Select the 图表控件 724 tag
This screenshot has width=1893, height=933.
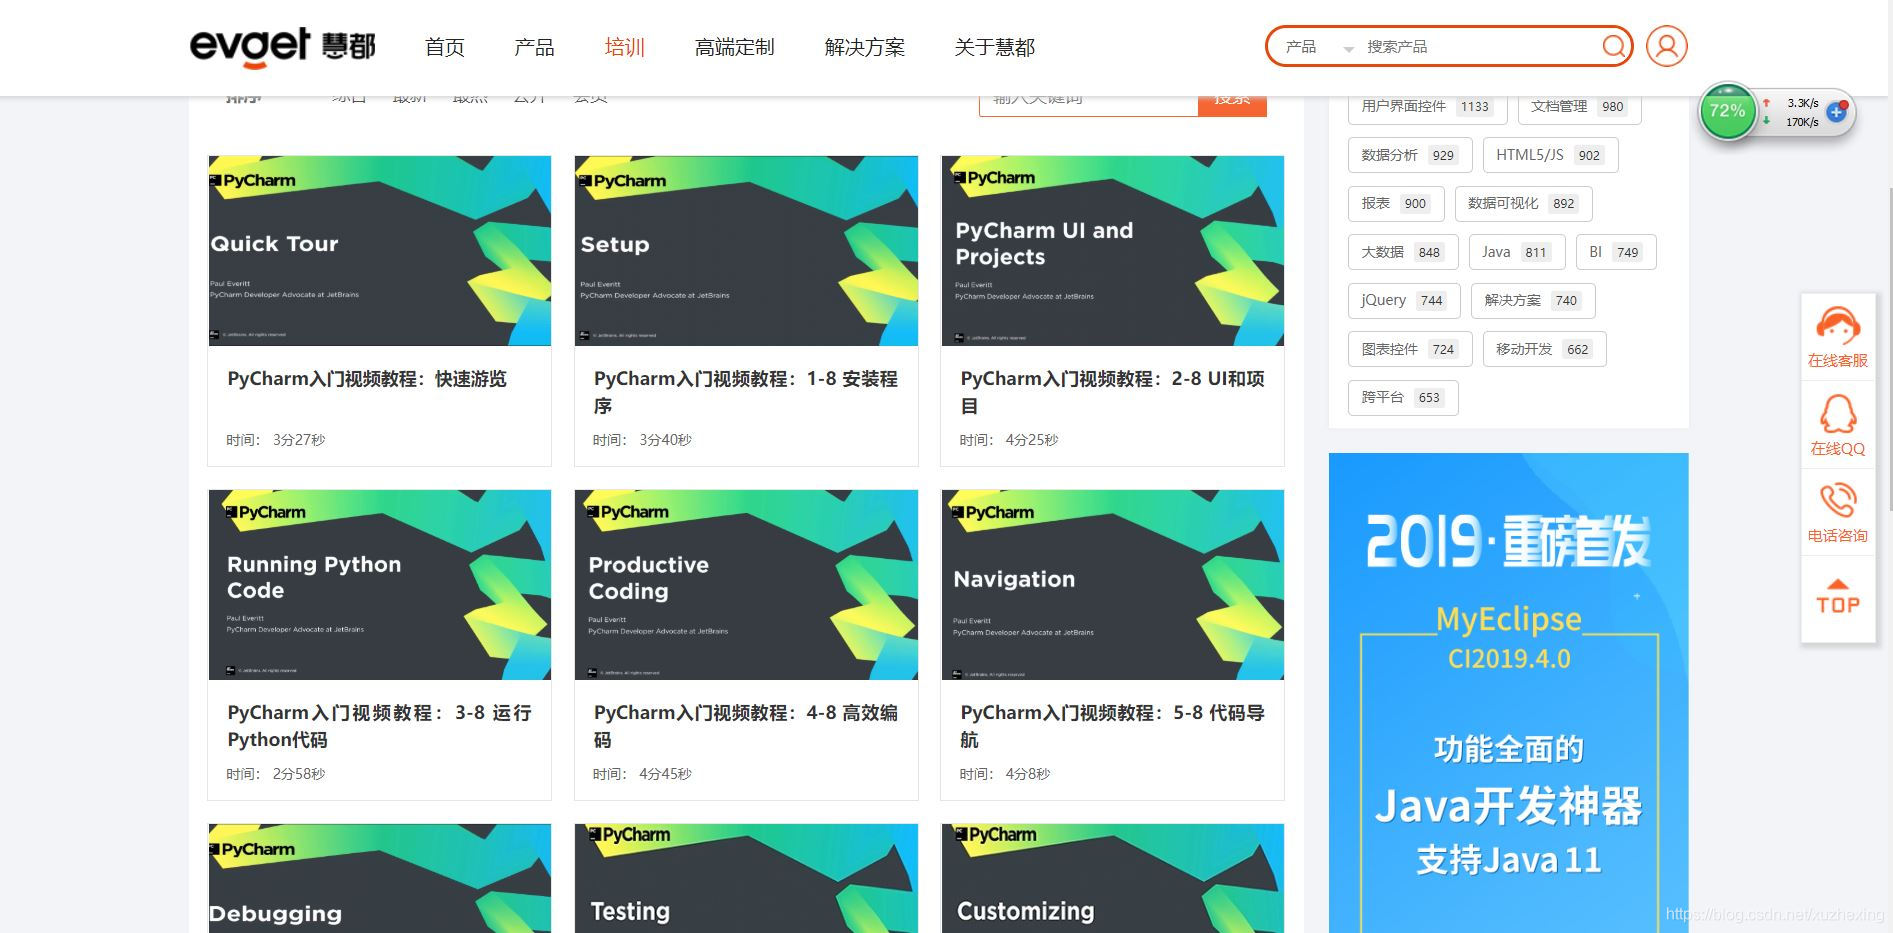point(1409,349)
